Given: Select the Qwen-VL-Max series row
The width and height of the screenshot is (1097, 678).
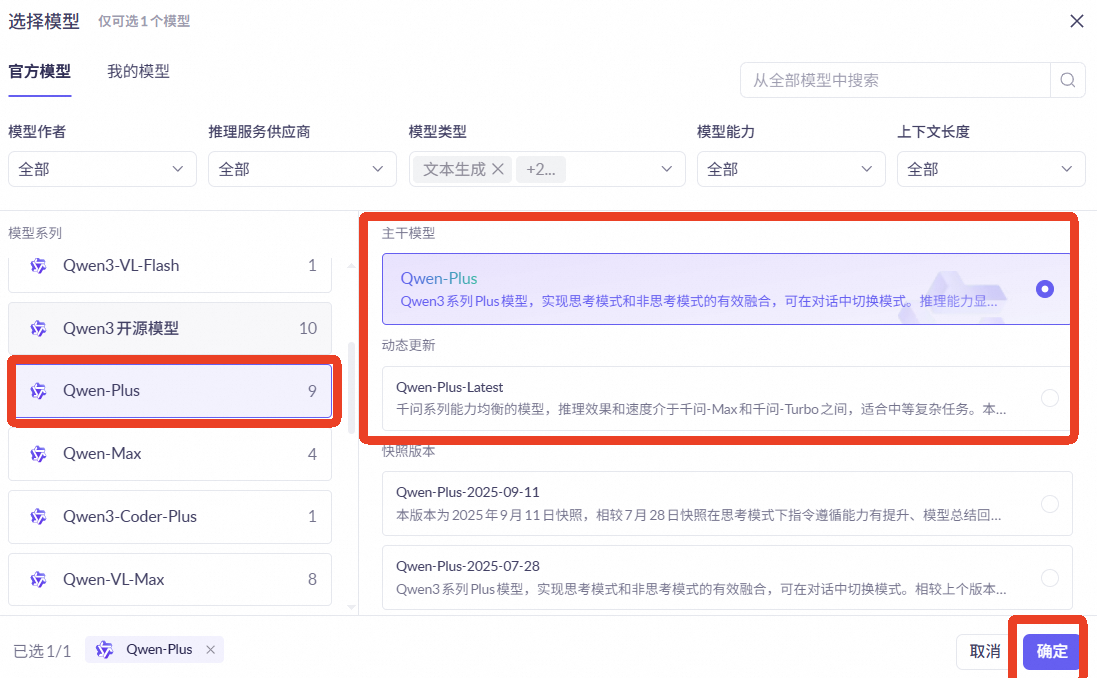Looking at the screenshot, I should (170, 579).
